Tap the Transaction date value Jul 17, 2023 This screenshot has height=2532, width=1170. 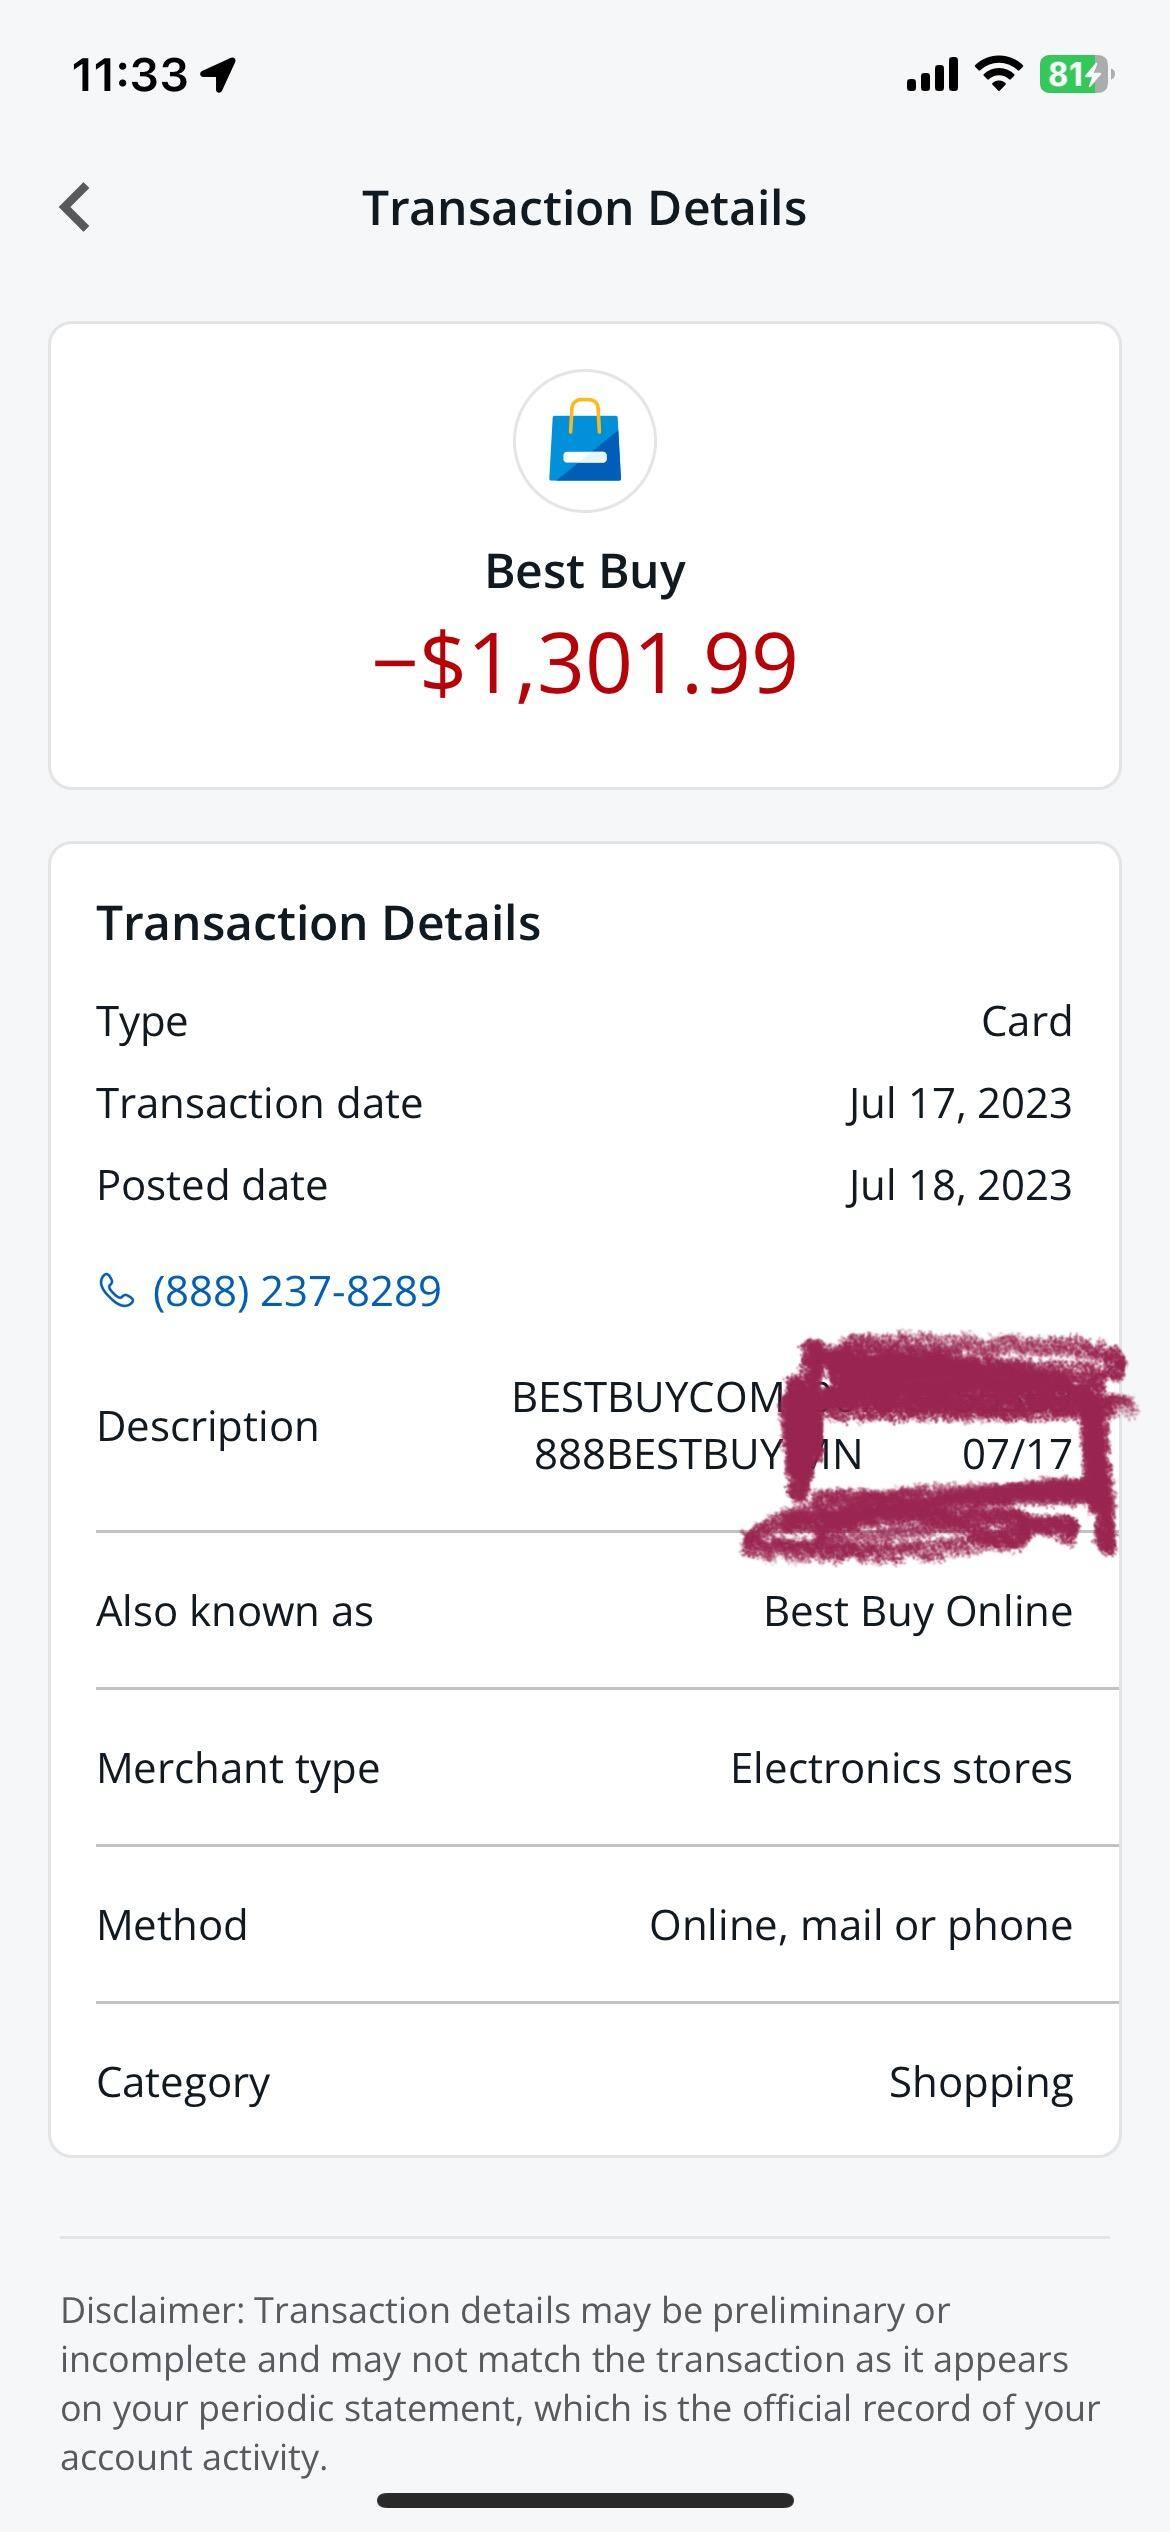pos(959,1104)
